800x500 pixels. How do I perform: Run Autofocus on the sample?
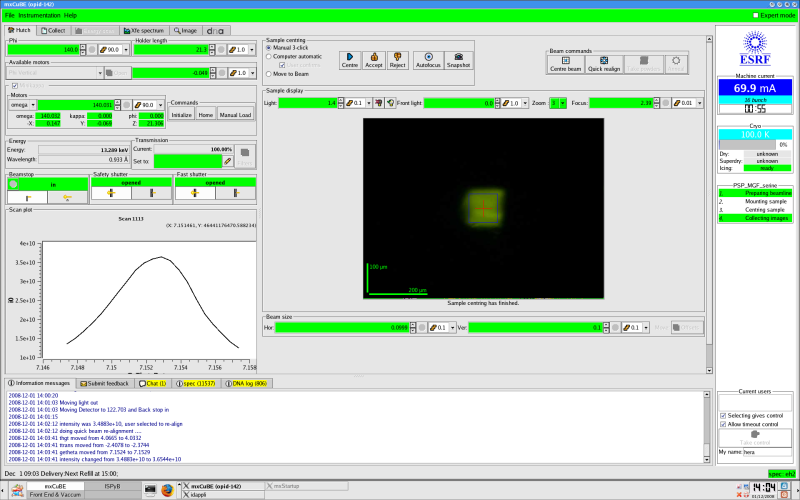coord(428,61)
